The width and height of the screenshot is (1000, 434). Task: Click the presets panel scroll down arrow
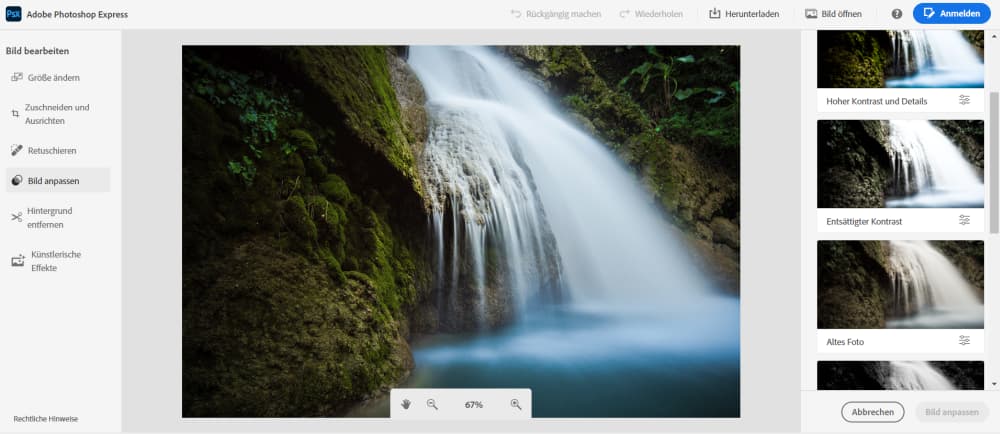pyautogui.click(x=994, y=384)
